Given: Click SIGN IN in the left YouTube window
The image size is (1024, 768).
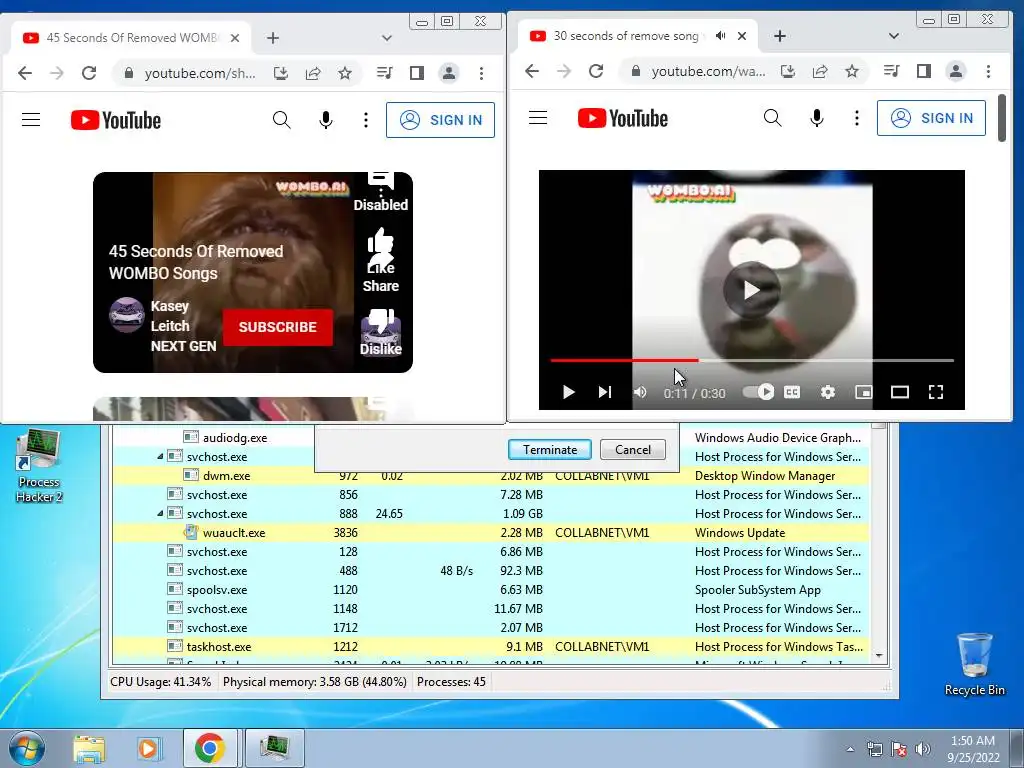Looking at the screenshot, I should [x=440, y=120].
